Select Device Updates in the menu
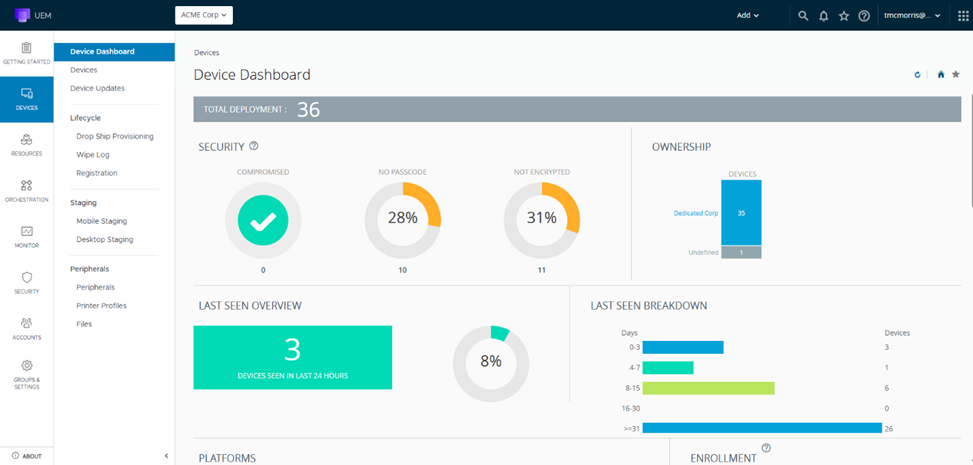The image size is (973, 465). pos(97,88)
